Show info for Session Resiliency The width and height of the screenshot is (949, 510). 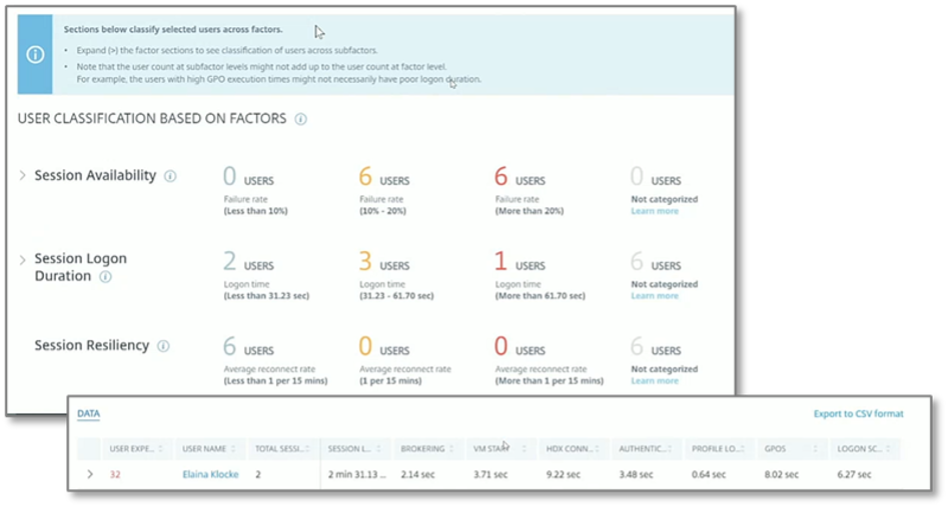click(x=163, y=346)
